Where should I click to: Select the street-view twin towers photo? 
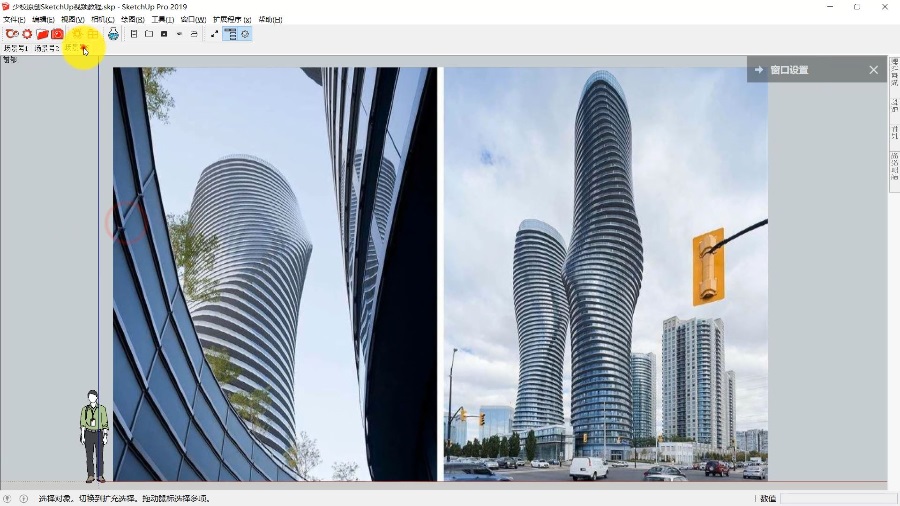(606, 274)
